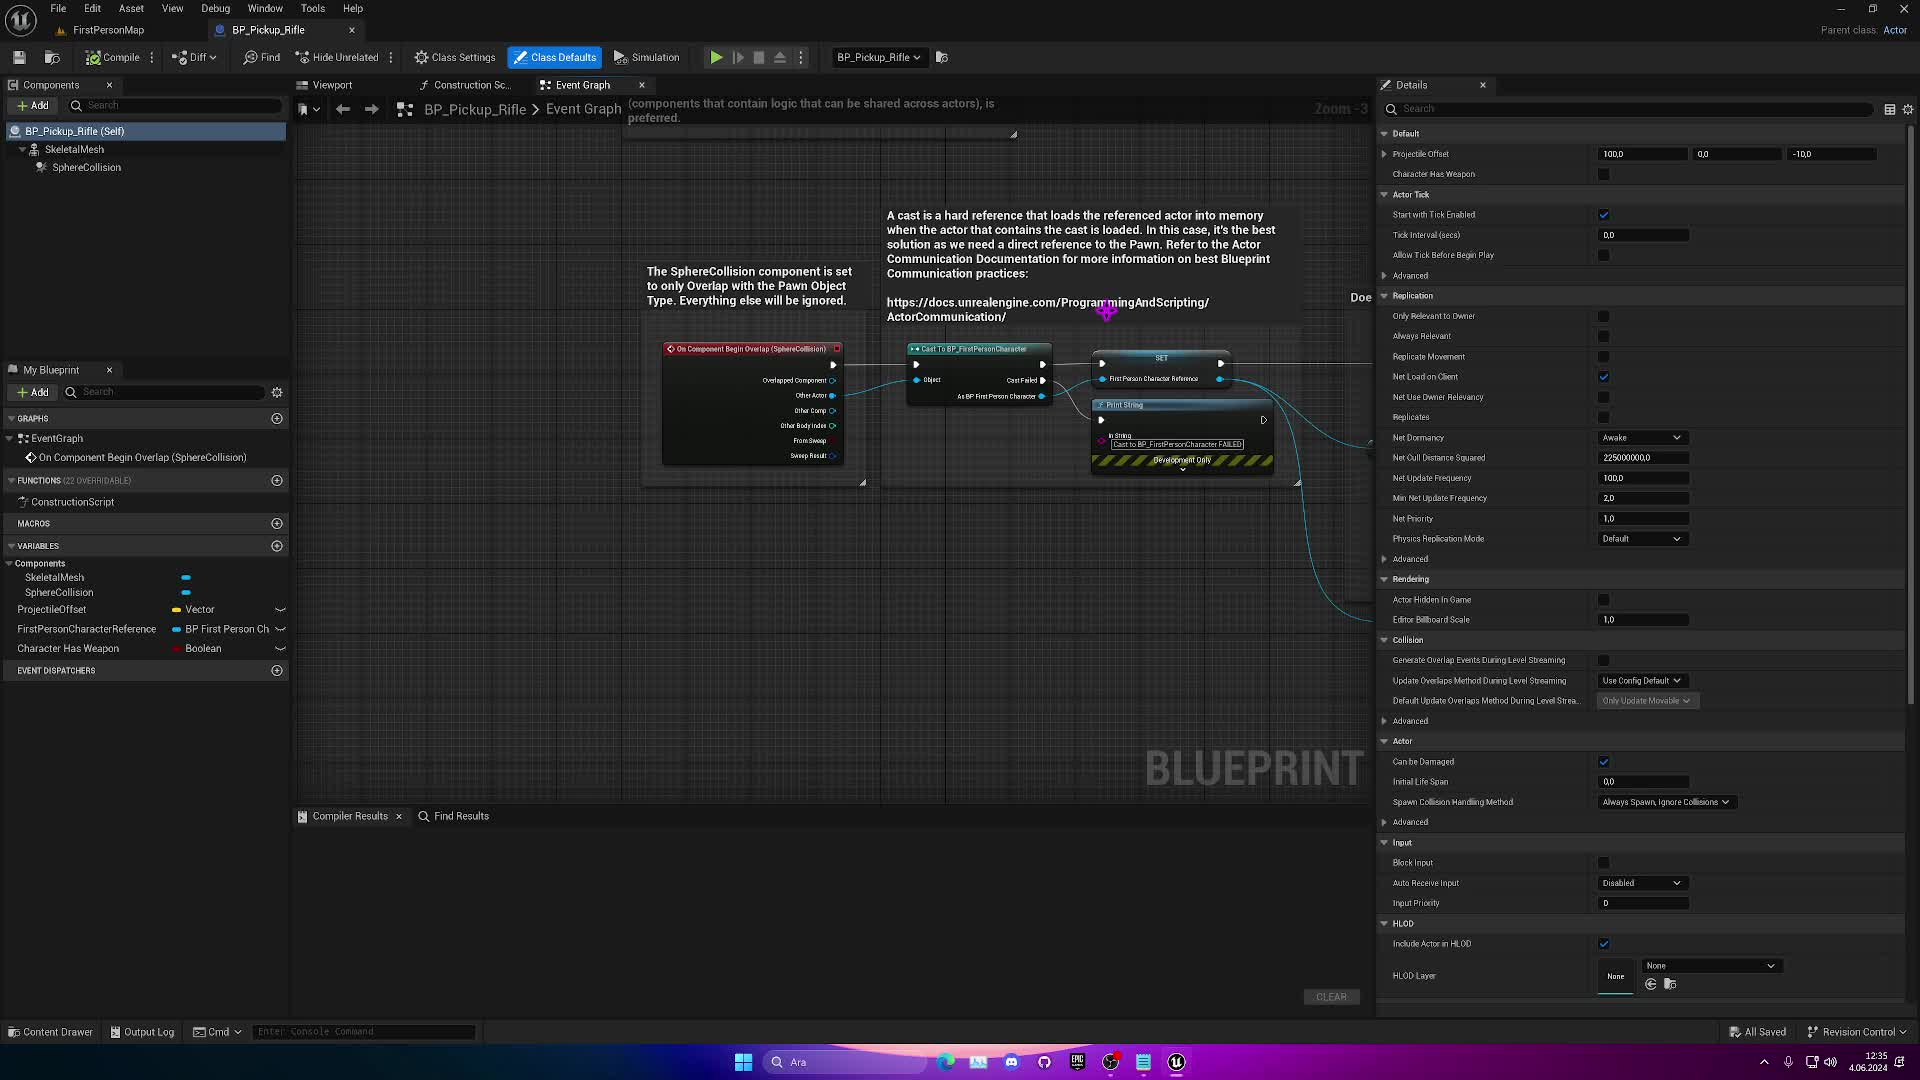Compile the blueprint
This screenshot has width=1920, height=1080.
point(113,57)
